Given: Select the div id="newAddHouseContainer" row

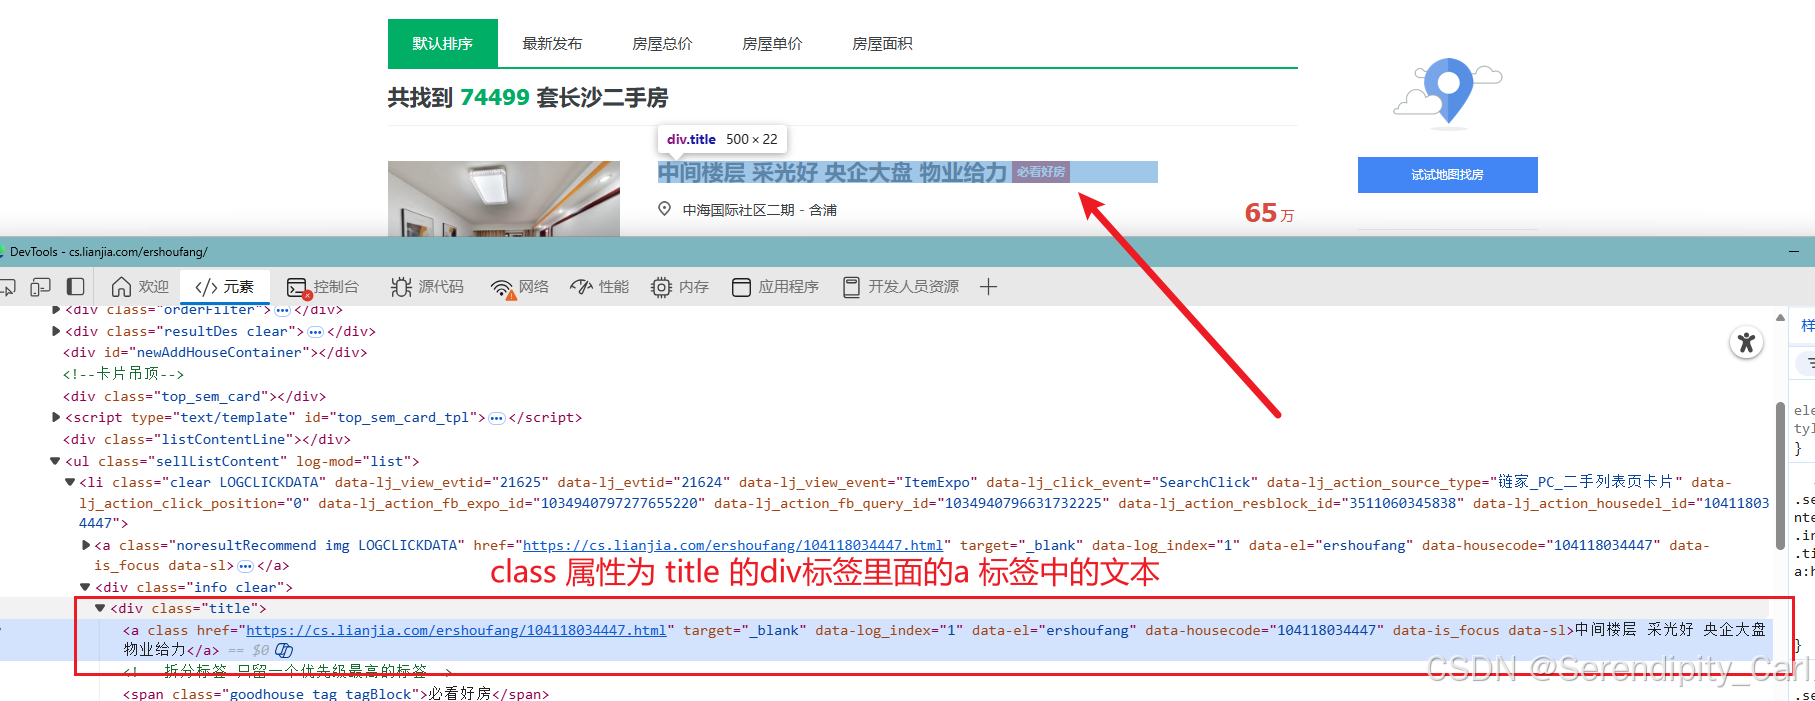Looking at the screenshot, I should coord(215,352).
